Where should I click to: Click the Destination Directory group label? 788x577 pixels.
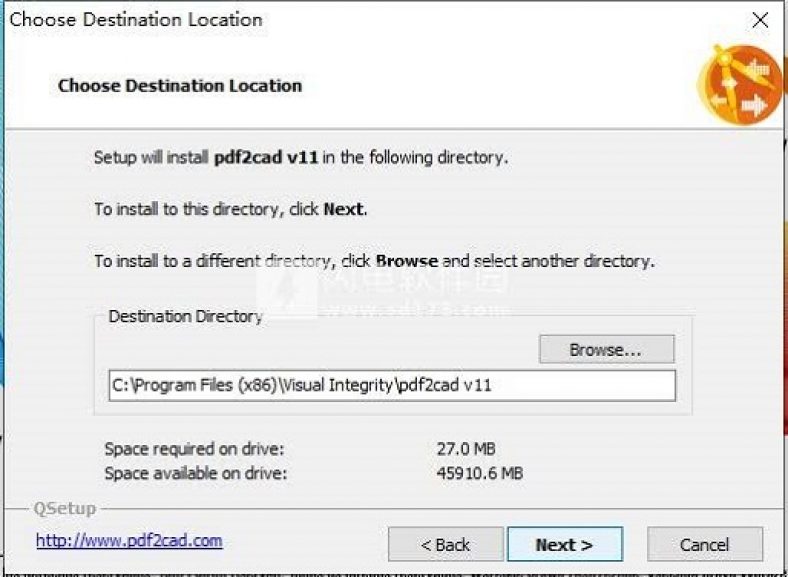185,316
